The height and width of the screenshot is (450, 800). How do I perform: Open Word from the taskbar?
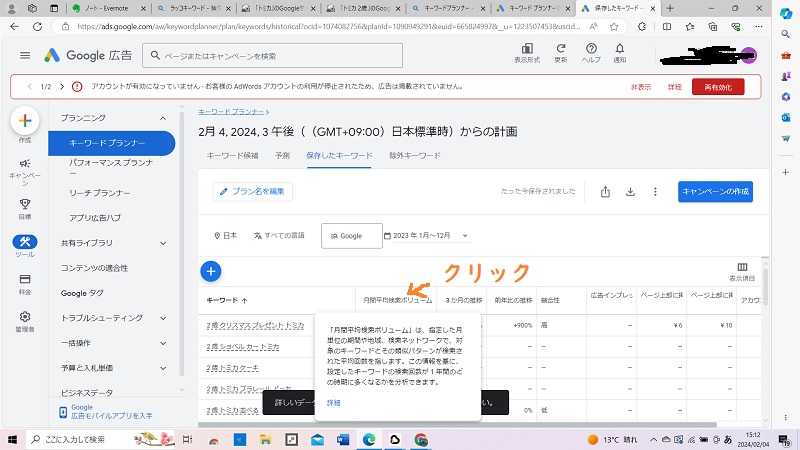343,439
